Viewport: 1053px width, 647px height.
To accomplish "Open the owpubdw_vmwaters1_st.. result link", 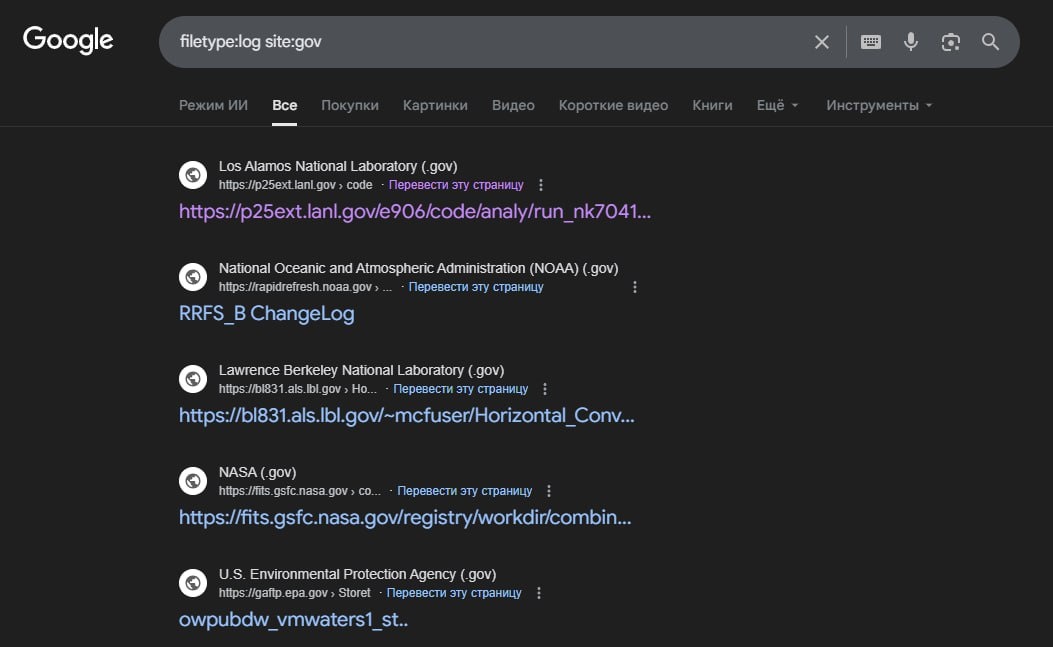I will tap(293, 619).
